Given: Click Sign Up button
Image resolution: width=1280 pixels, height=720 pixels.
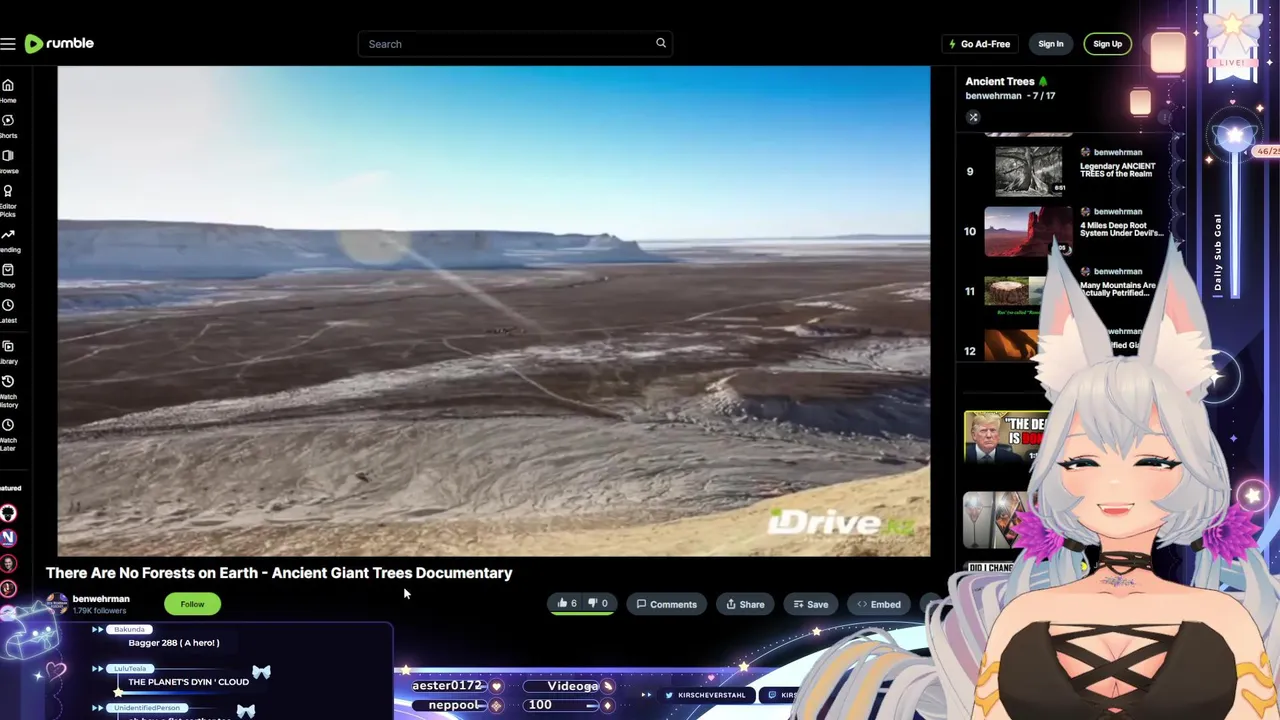Looking at the screenshot, I should (1107, 44).
